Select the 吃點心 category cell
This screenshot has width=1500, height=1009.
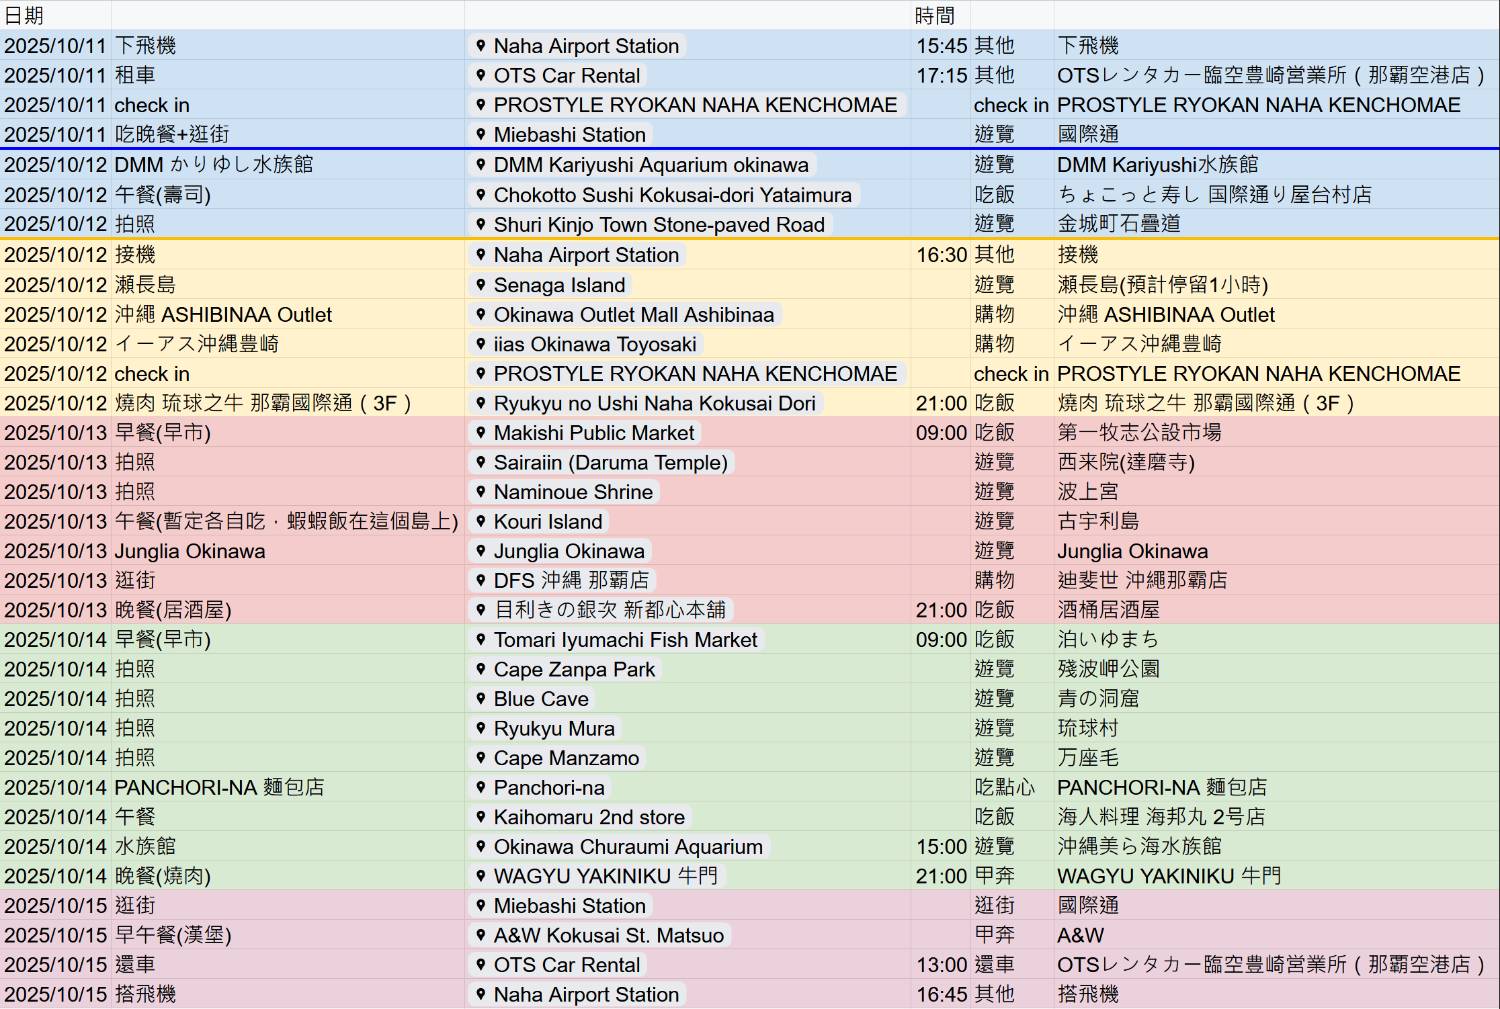(1012, 787)
